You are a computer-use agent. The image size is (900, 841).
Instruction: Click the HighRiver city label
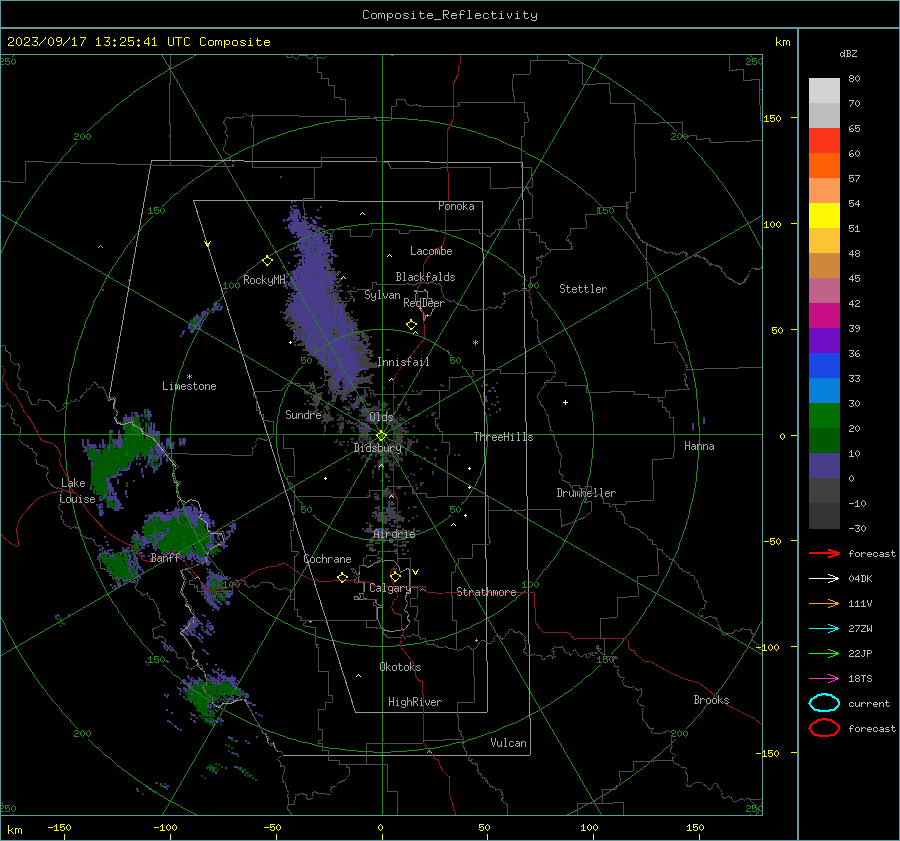pos(415,702)
